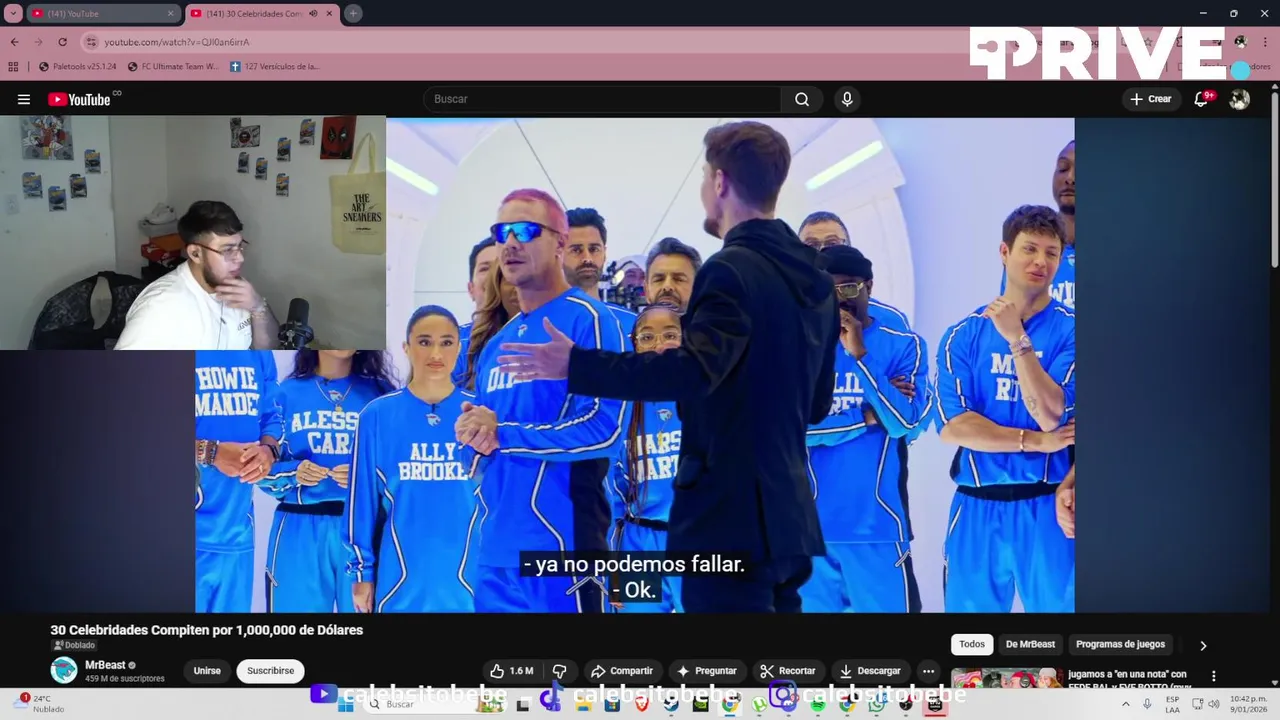This screenshot has width=1280, height=720.
Task: Open options for 'jugamos a en una nota' video
Action: pos(1214,676)
